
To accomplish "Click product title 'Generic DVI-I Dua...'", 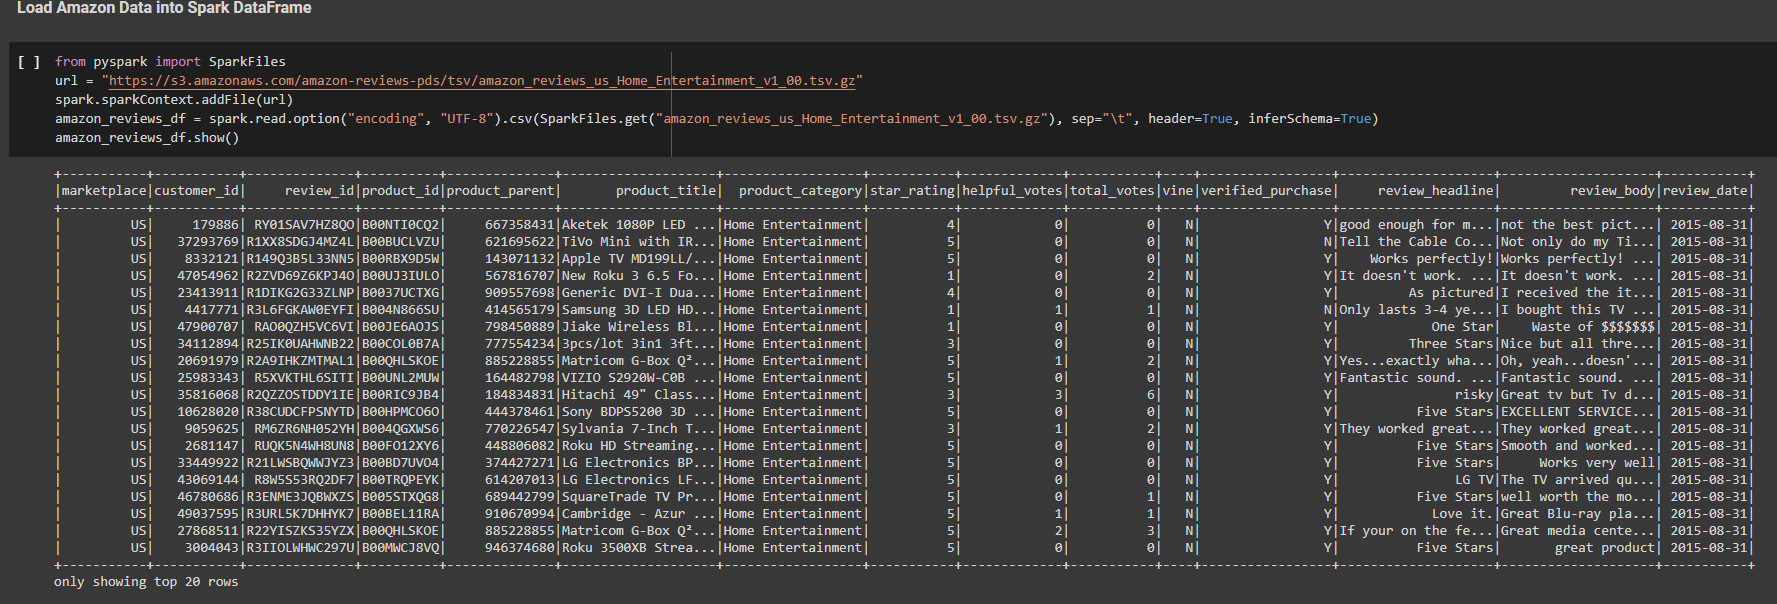I will [x=639, y=293].
